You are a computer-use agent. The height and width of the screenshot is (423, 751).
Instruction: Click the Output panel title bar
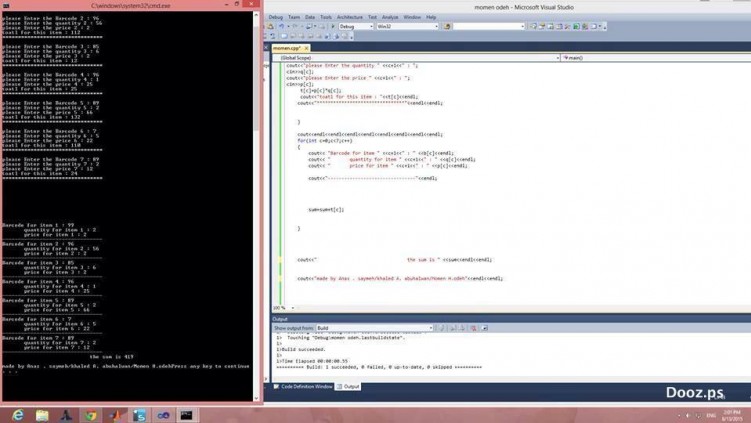click(511, 319)
